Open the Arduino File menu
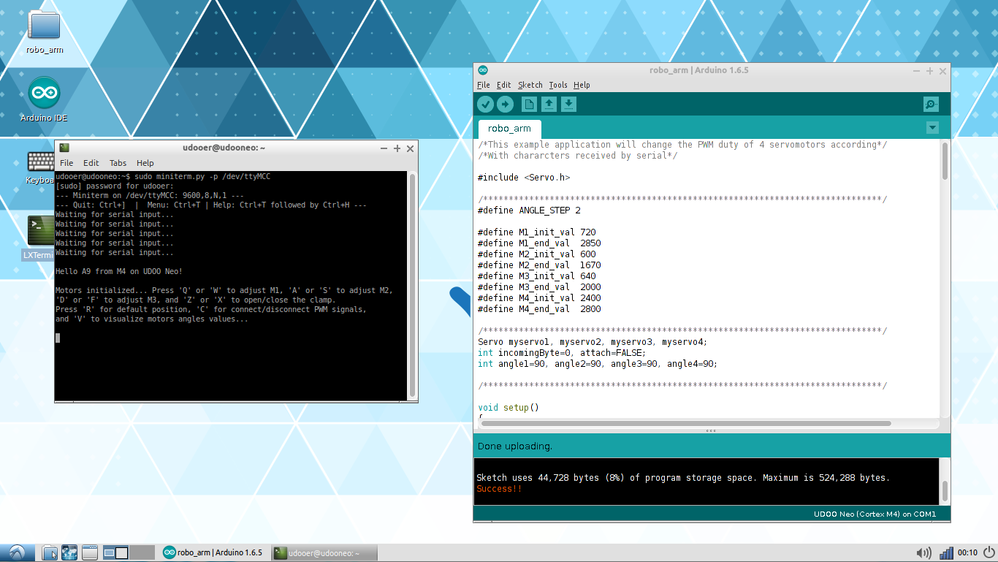The image size is (998, 562). pyautogui.click(x=483, y=85)
